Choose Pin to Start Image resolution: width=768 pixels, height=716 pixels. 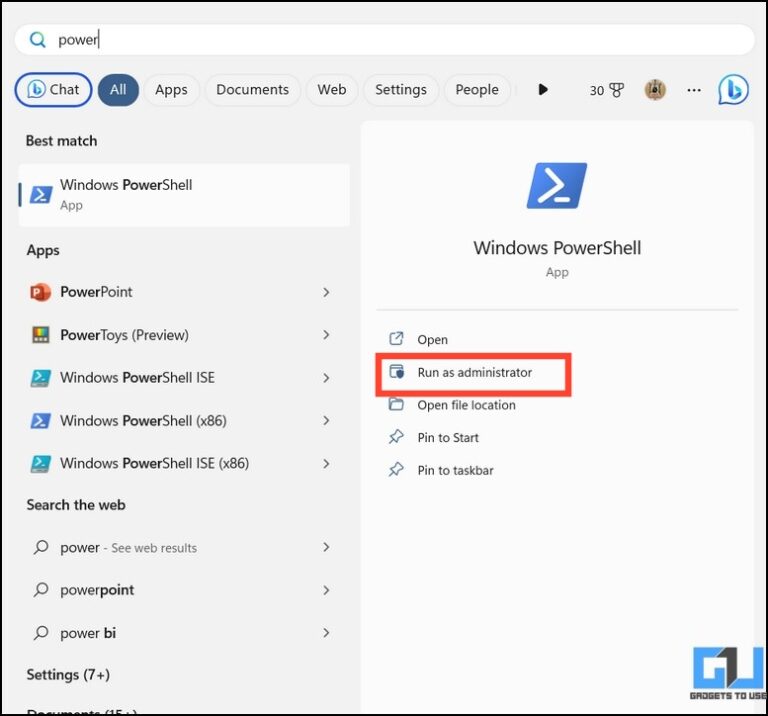(x=448, y=438)
